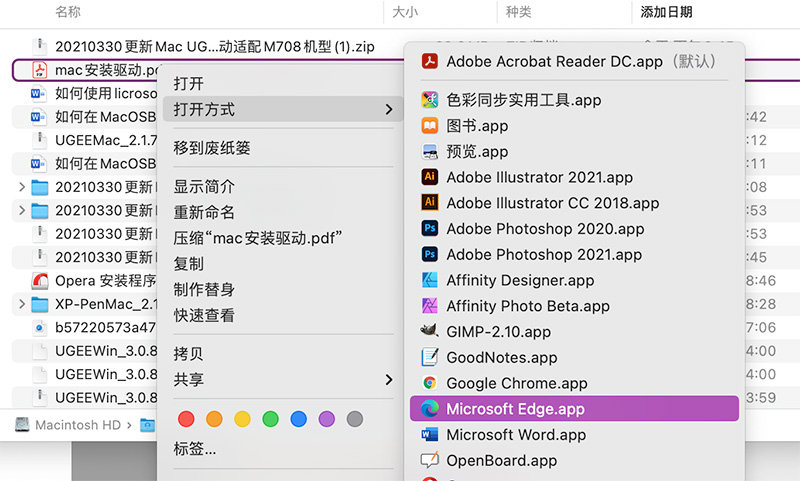Apply the gray tag color

click(355, 419)
